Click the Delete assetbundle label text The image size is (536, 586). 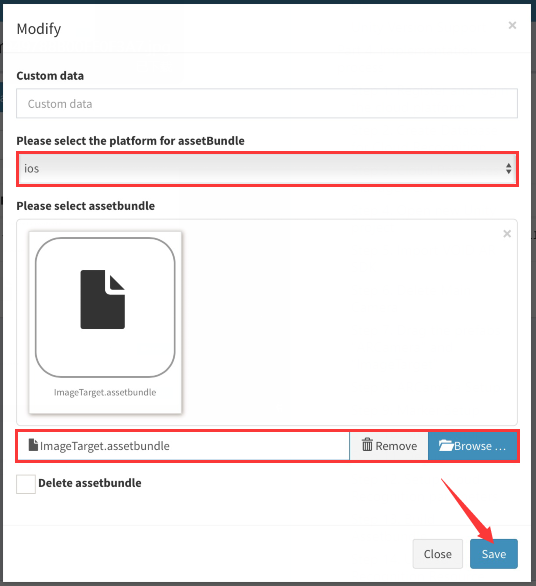(90, 483)
